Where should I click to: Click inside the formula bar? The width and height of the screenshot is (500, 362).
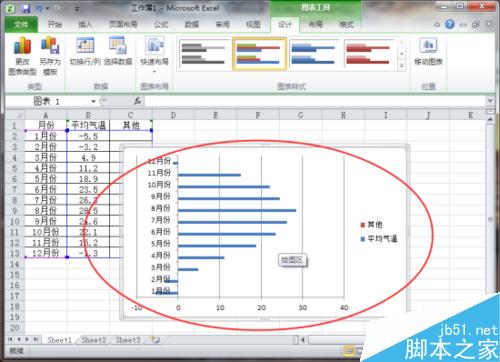point(315,101)
